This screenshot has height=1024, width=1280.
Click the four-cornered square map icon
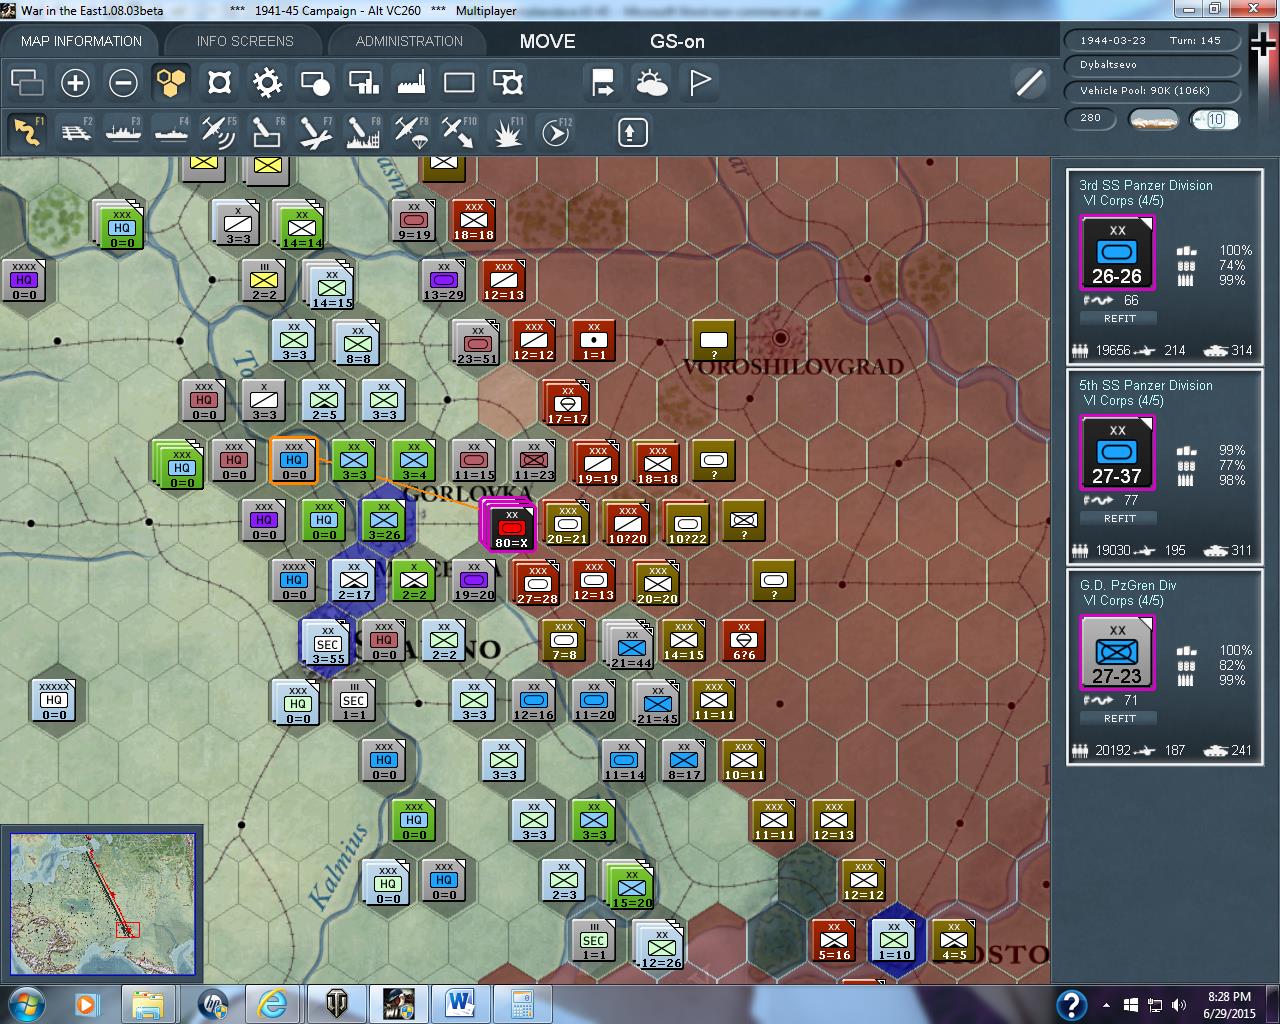pos(219,82)
